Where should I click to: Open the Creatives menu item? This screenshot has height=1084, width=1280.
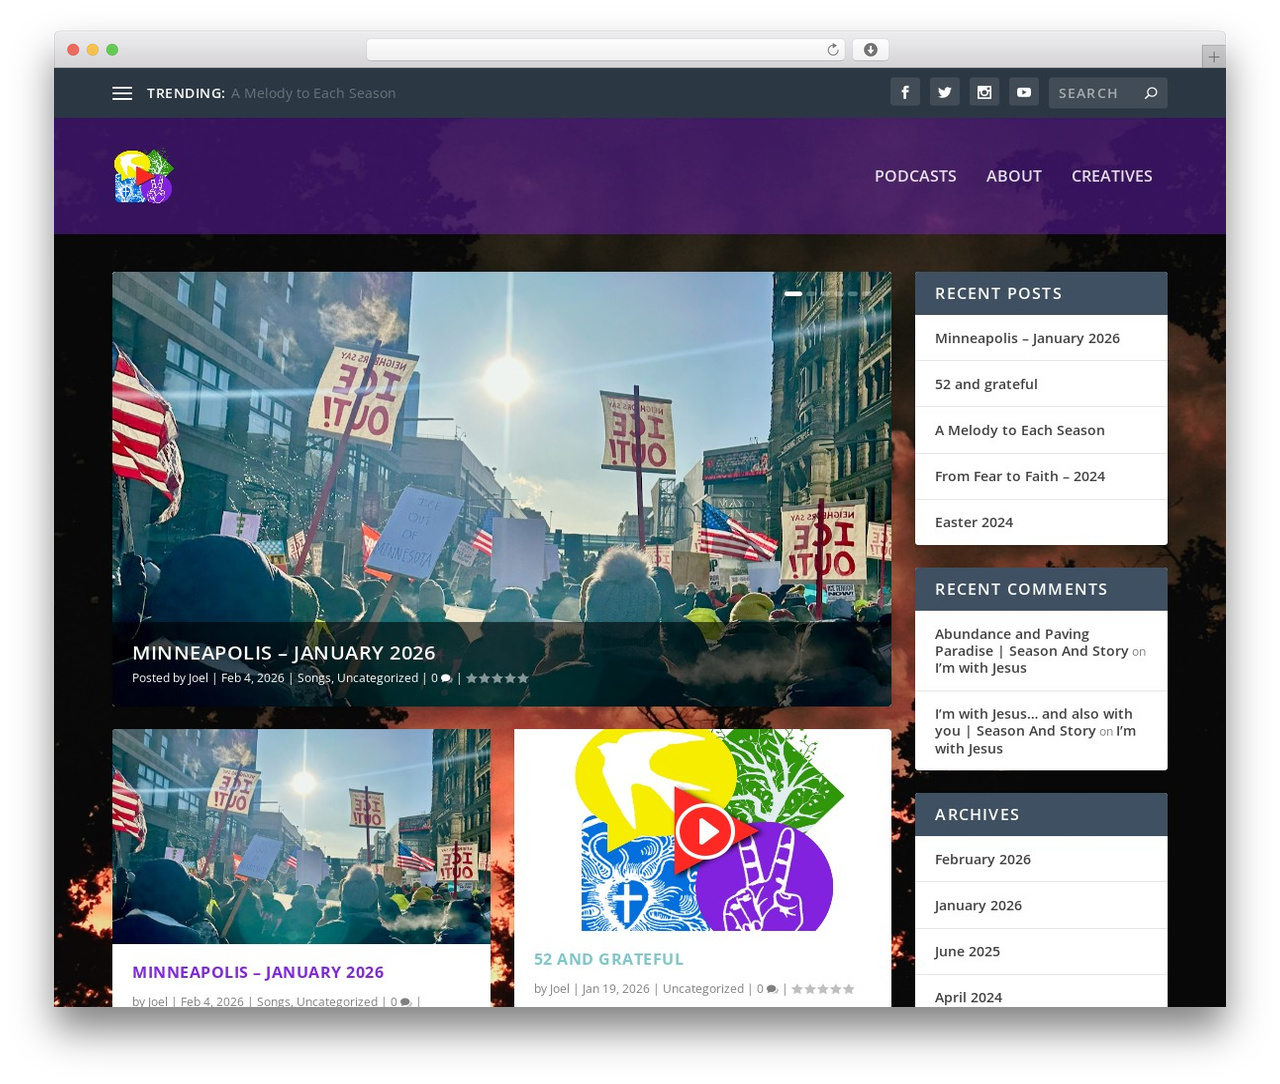1112,176
